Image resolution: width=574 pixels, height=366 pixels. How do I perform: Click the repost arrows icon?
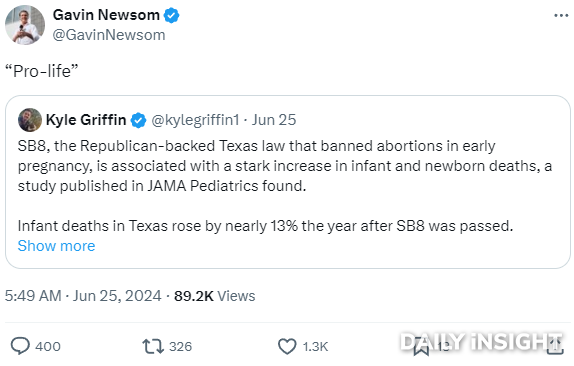[153, 346]
